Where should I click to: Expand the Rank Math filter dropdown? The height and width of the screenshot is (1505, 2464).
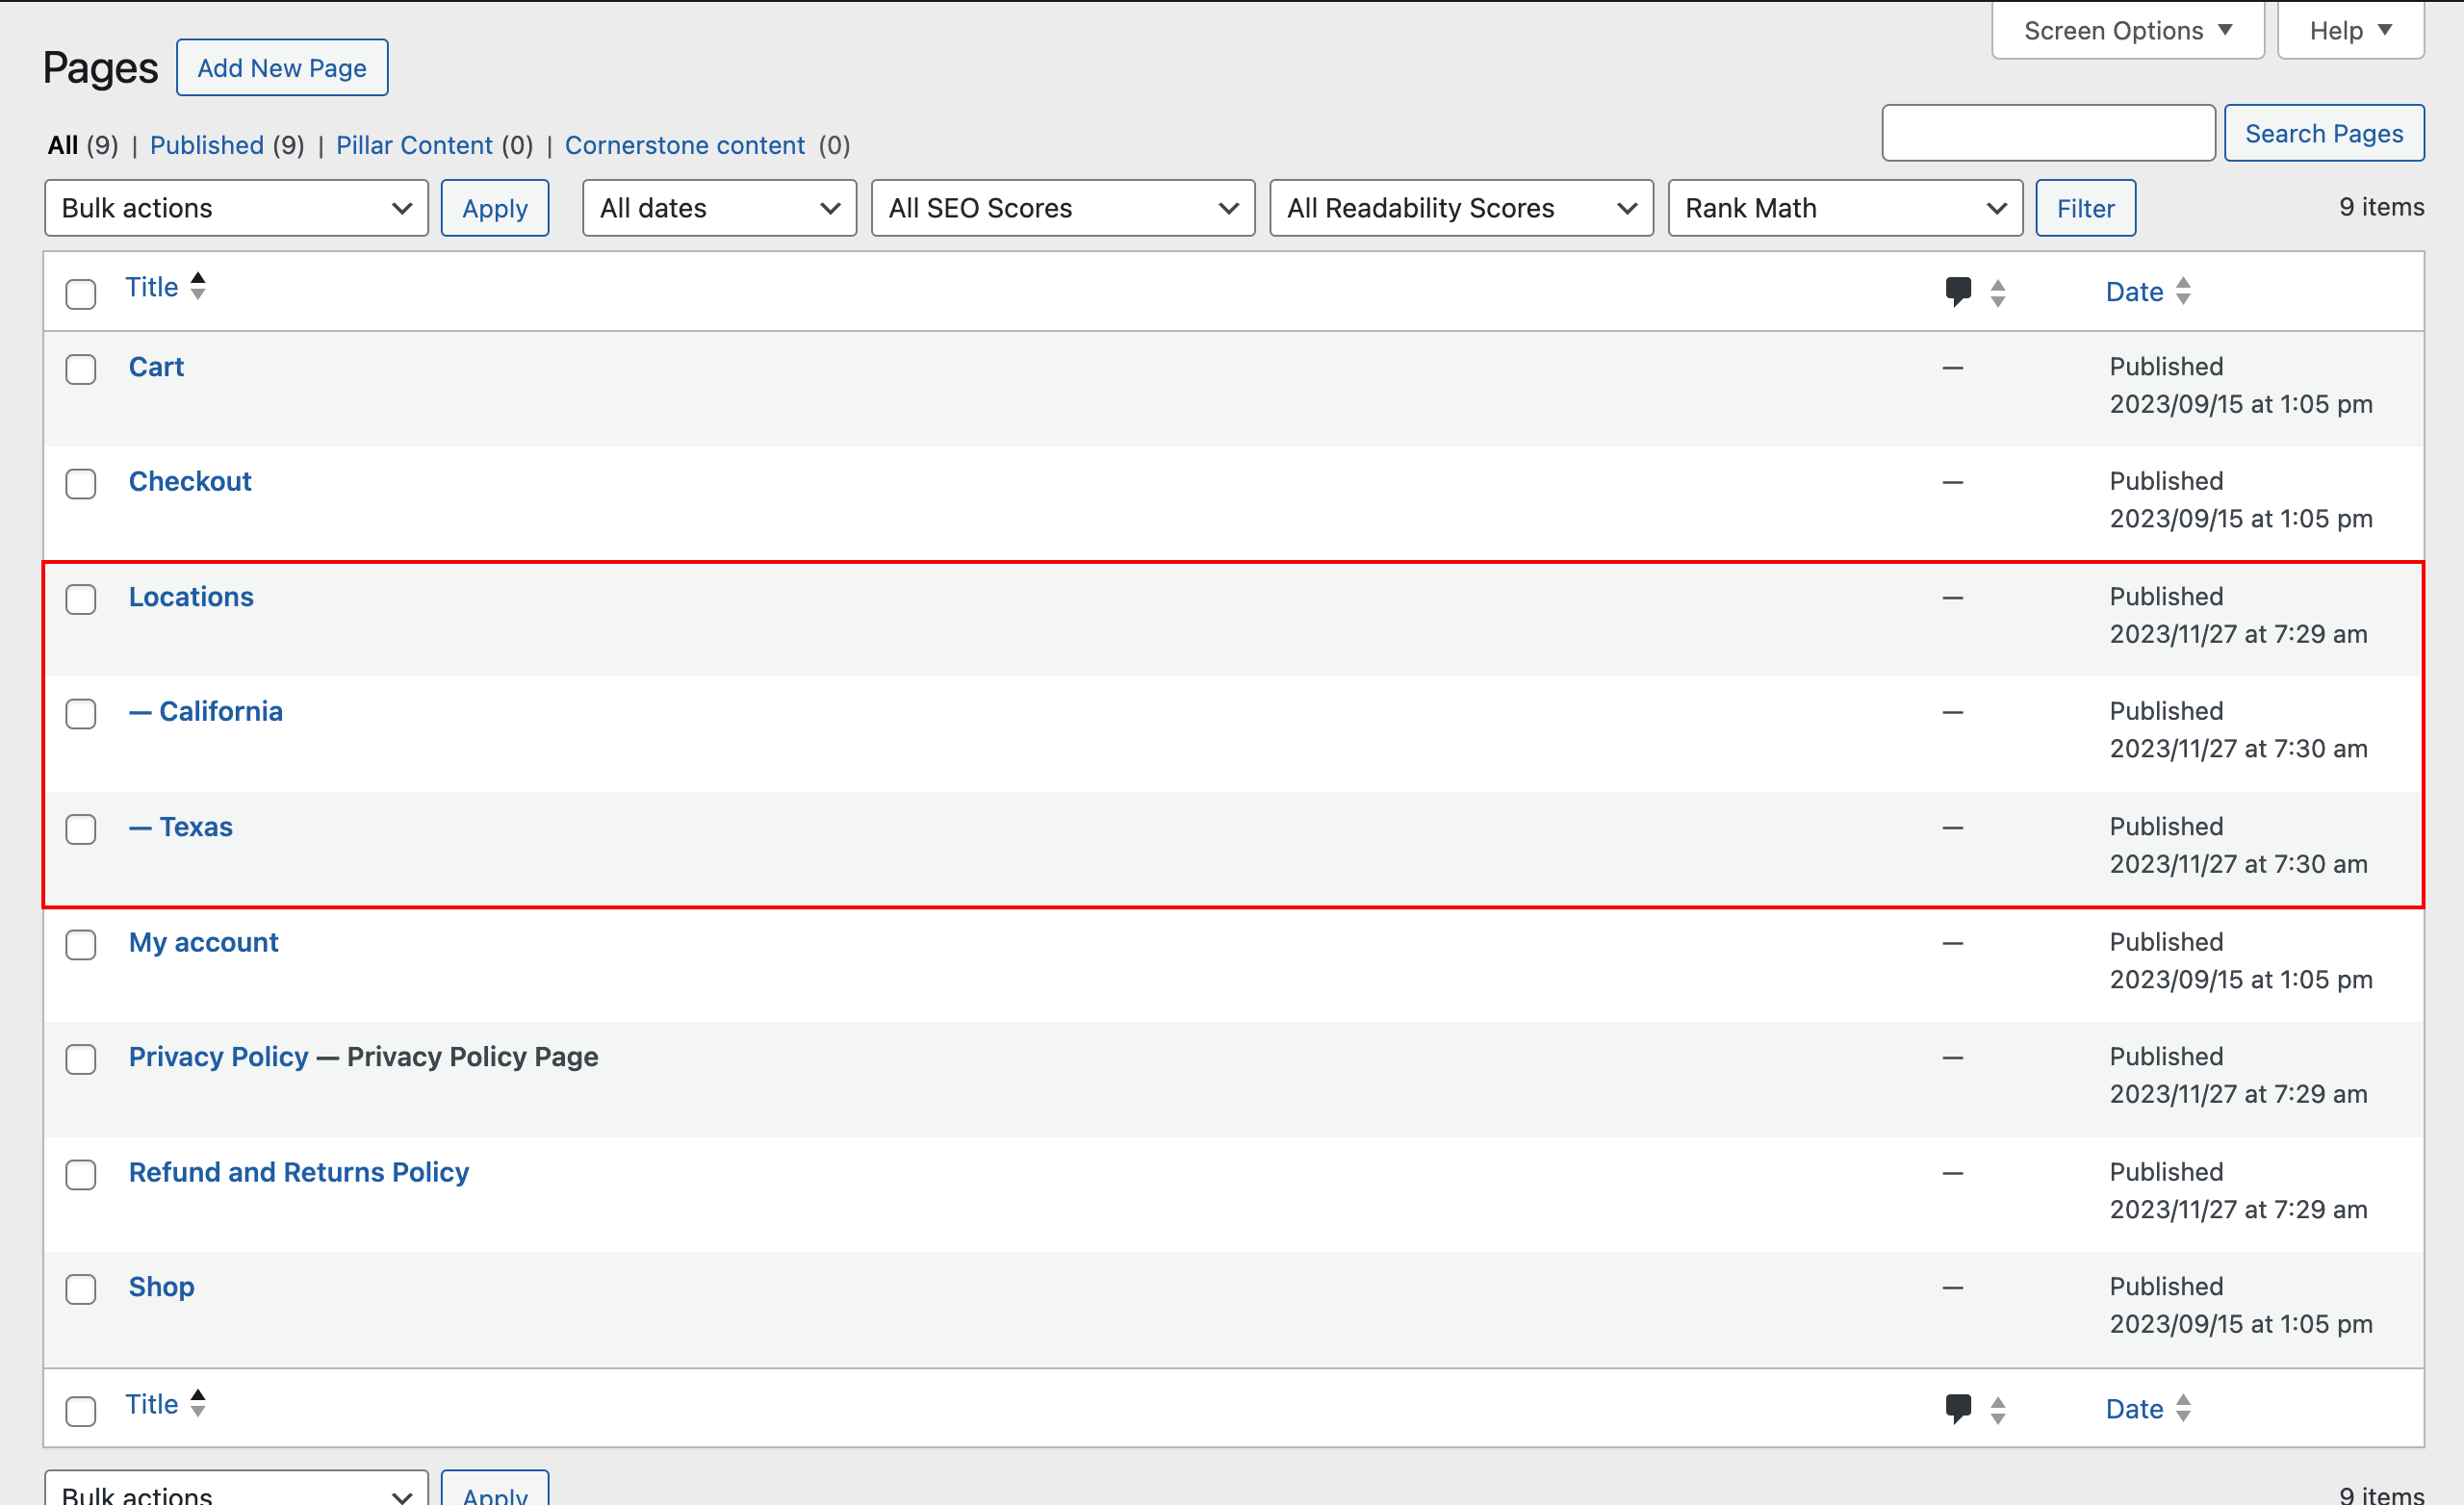click(1845, 207)
